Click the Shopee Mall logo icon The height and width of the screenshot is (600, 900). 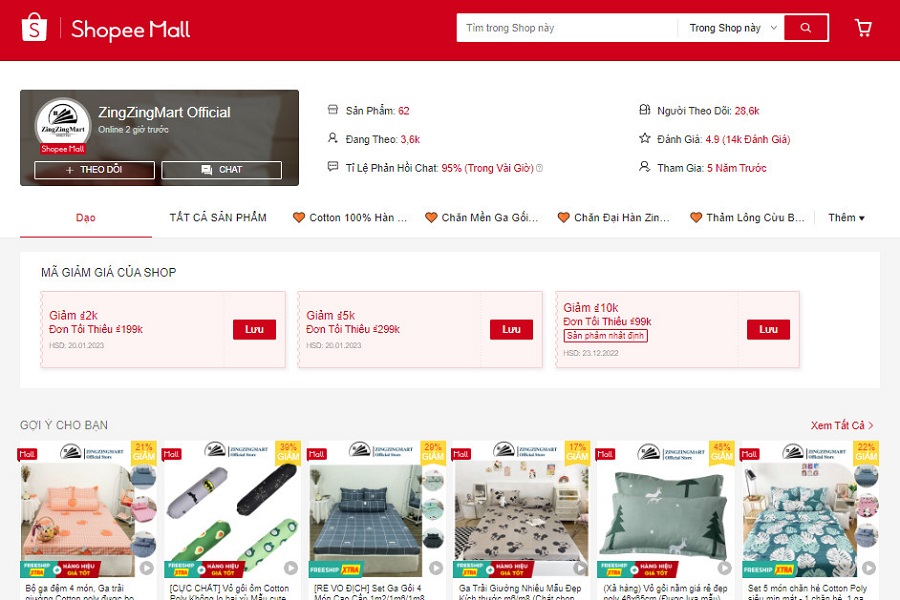[x=34, y=28]
